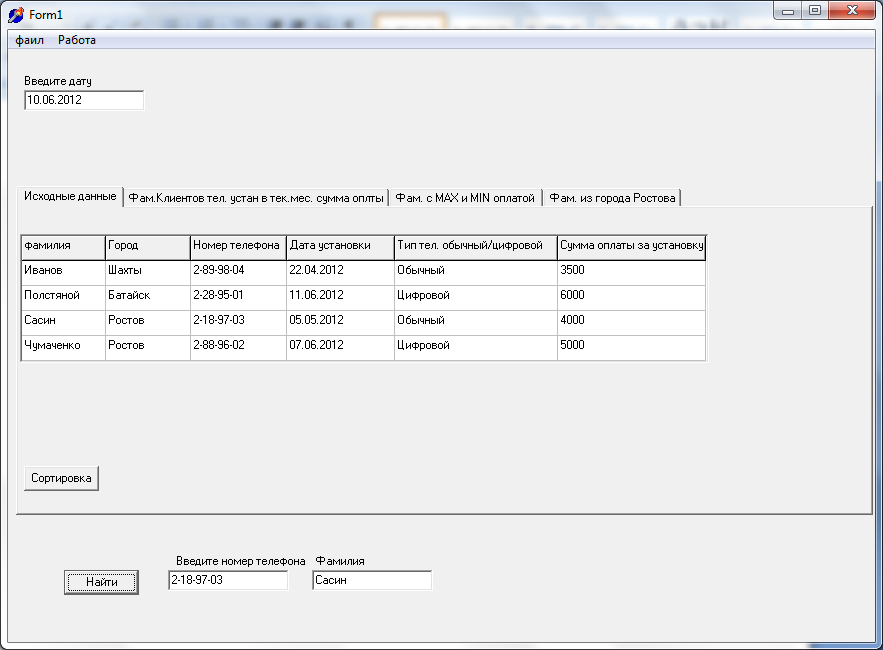883x650 pixels.
Task: Click the Фамилия field showing Сасин
Action: 372,580
